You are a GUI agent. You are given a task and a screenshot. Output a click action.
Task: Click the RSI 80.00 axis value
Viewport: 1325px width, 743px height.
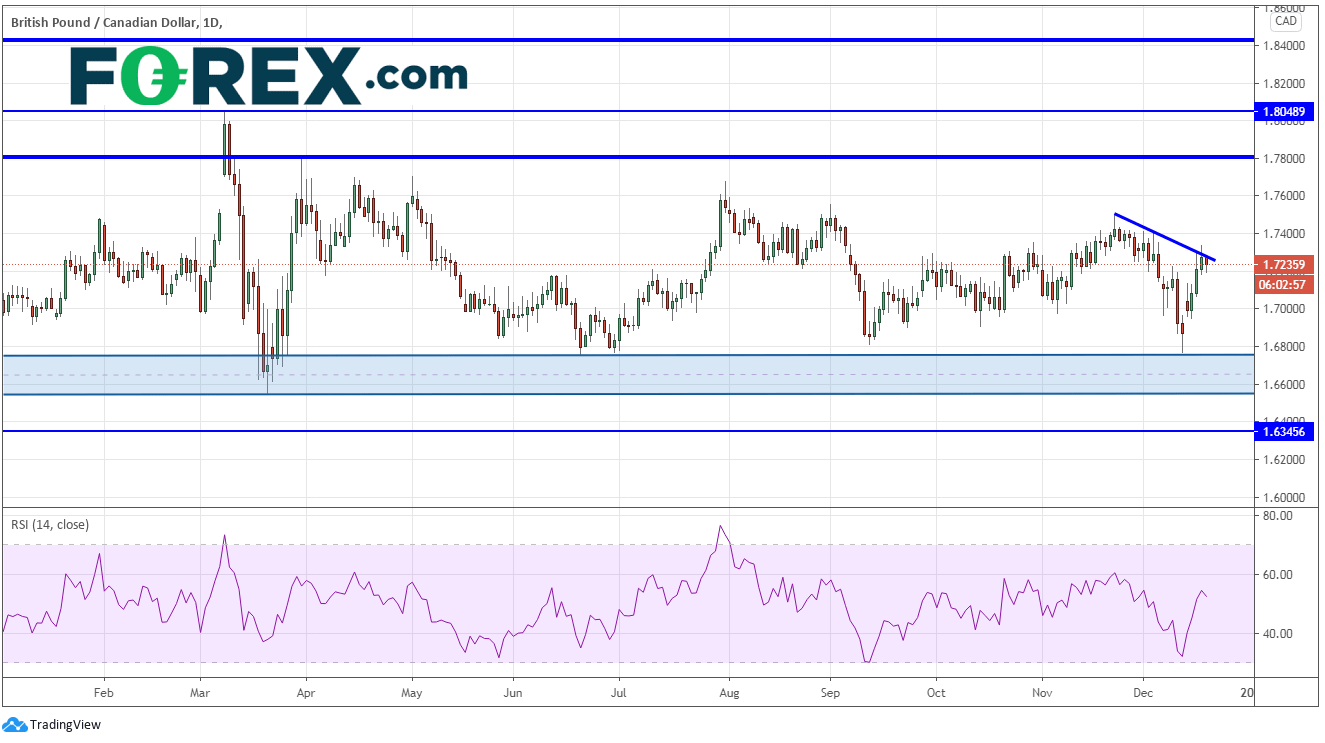tap(1279, 516)
